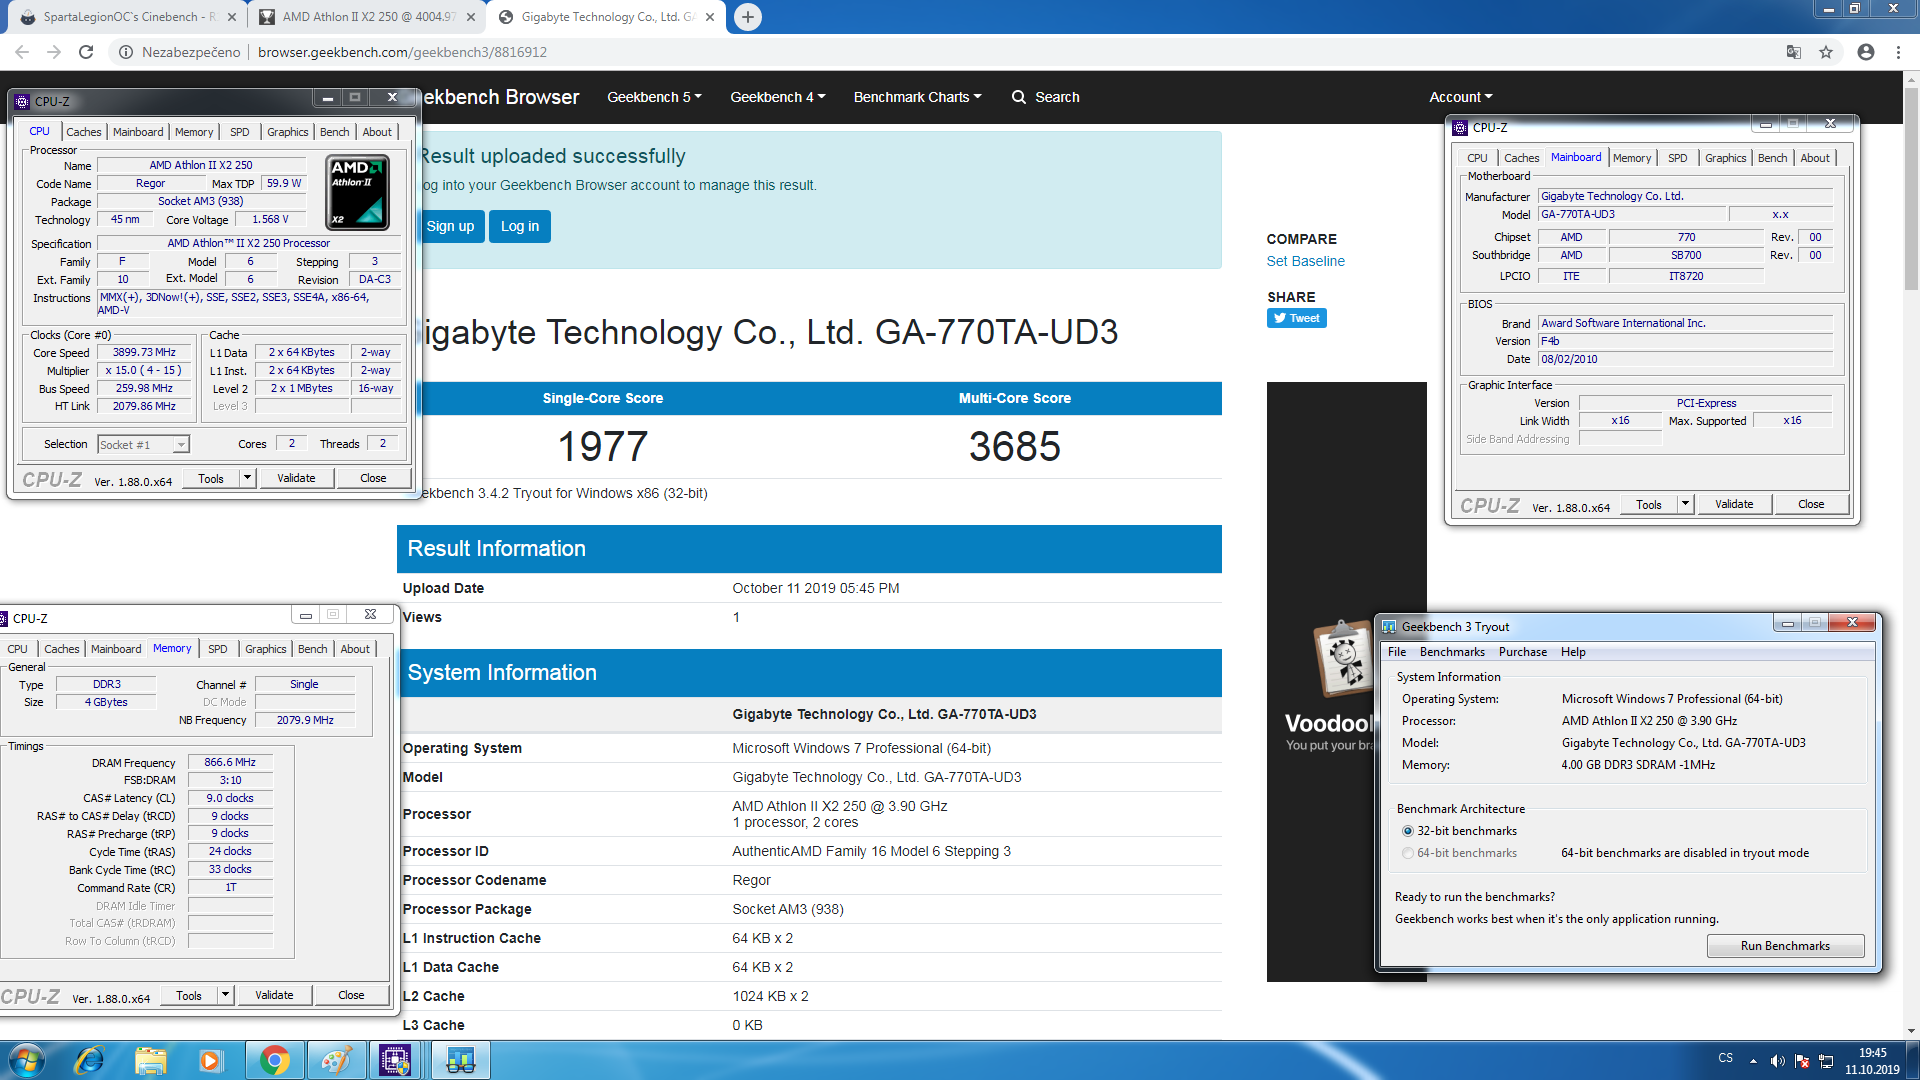
Task: Click the translate page icon
Action: 1794,52
